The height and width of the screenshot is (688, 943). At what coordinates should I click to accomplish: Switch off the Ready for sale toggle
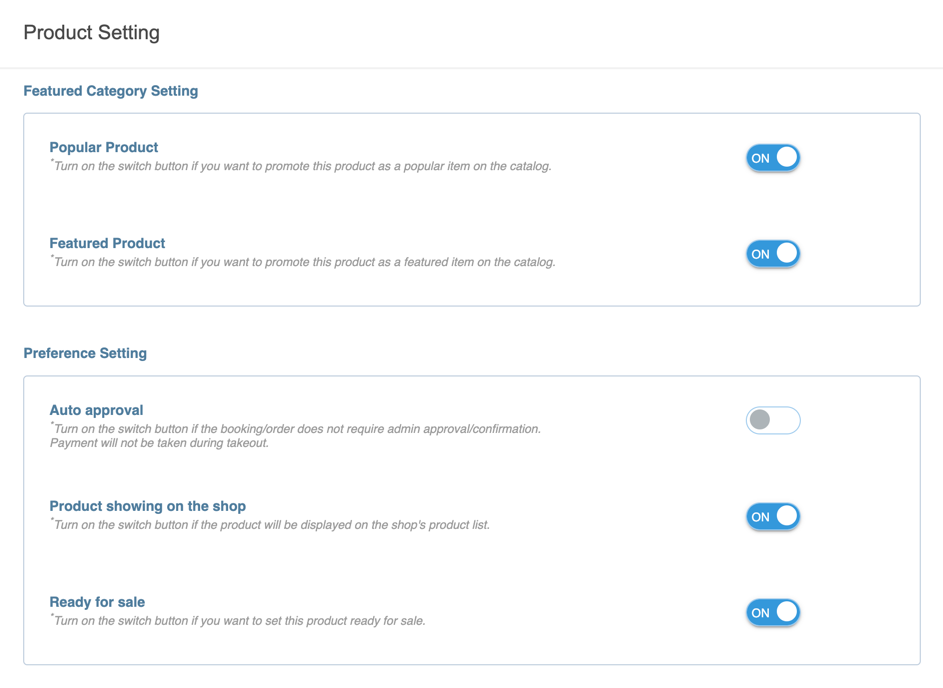(x=772, y=612)
